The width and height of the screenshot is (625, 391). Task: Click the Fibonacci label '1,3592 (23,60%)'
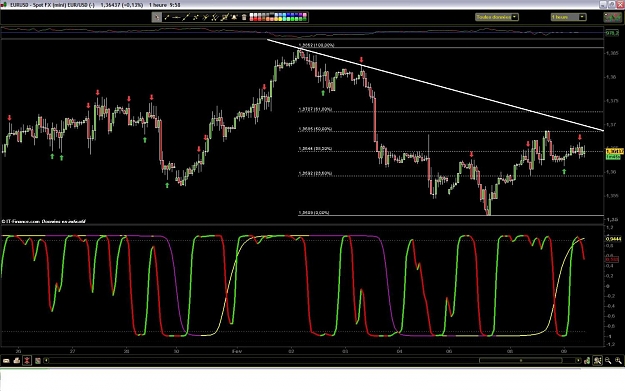315,173
